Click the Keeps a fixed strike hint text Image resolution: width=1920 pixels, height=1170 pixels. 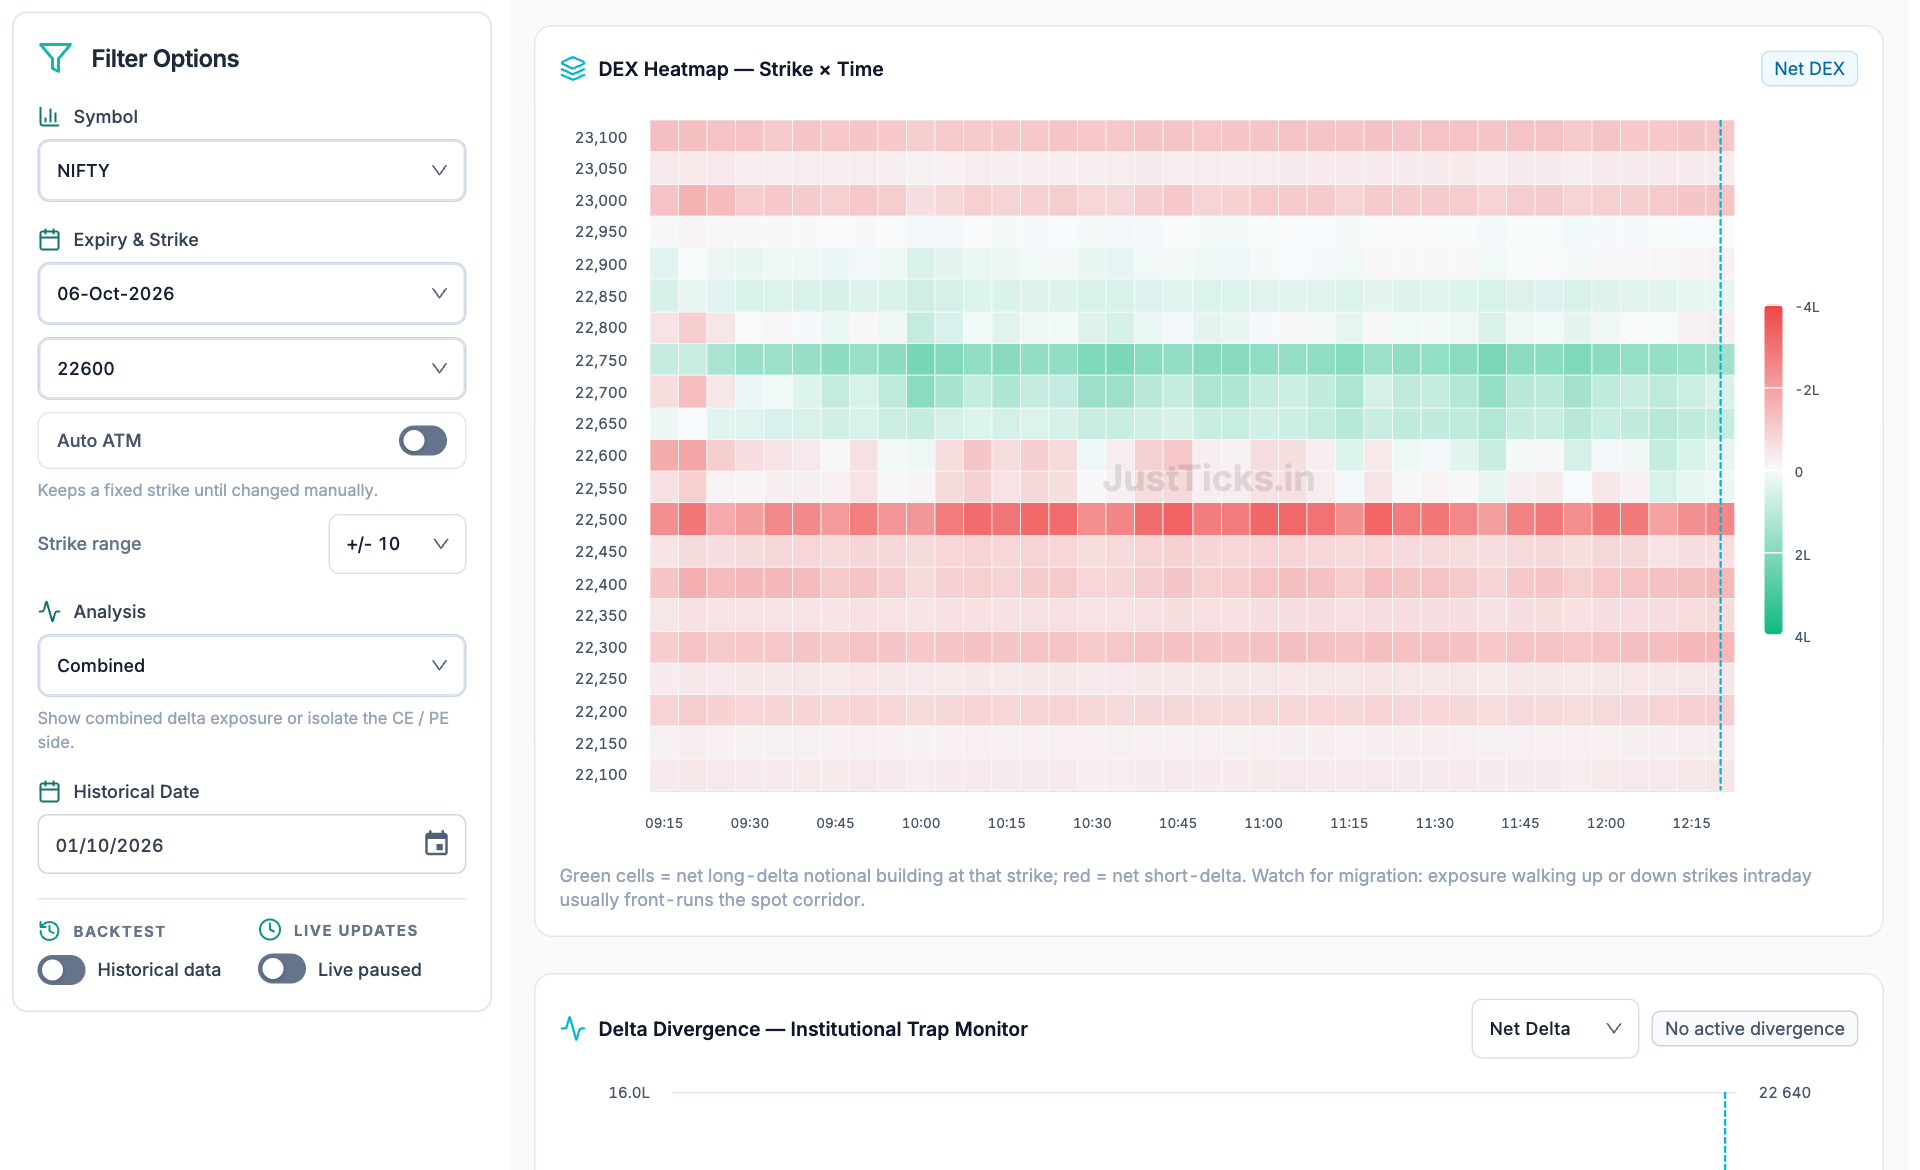pyautogui.click(x=207, y=490)
